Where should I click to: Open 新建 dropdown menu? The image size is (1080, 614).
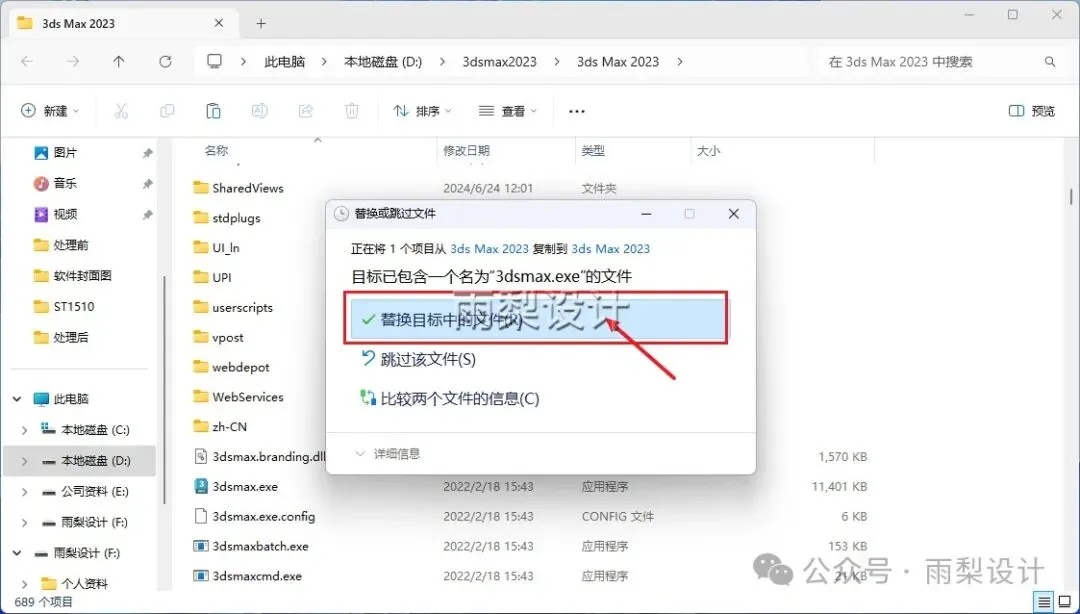[50, 111]
